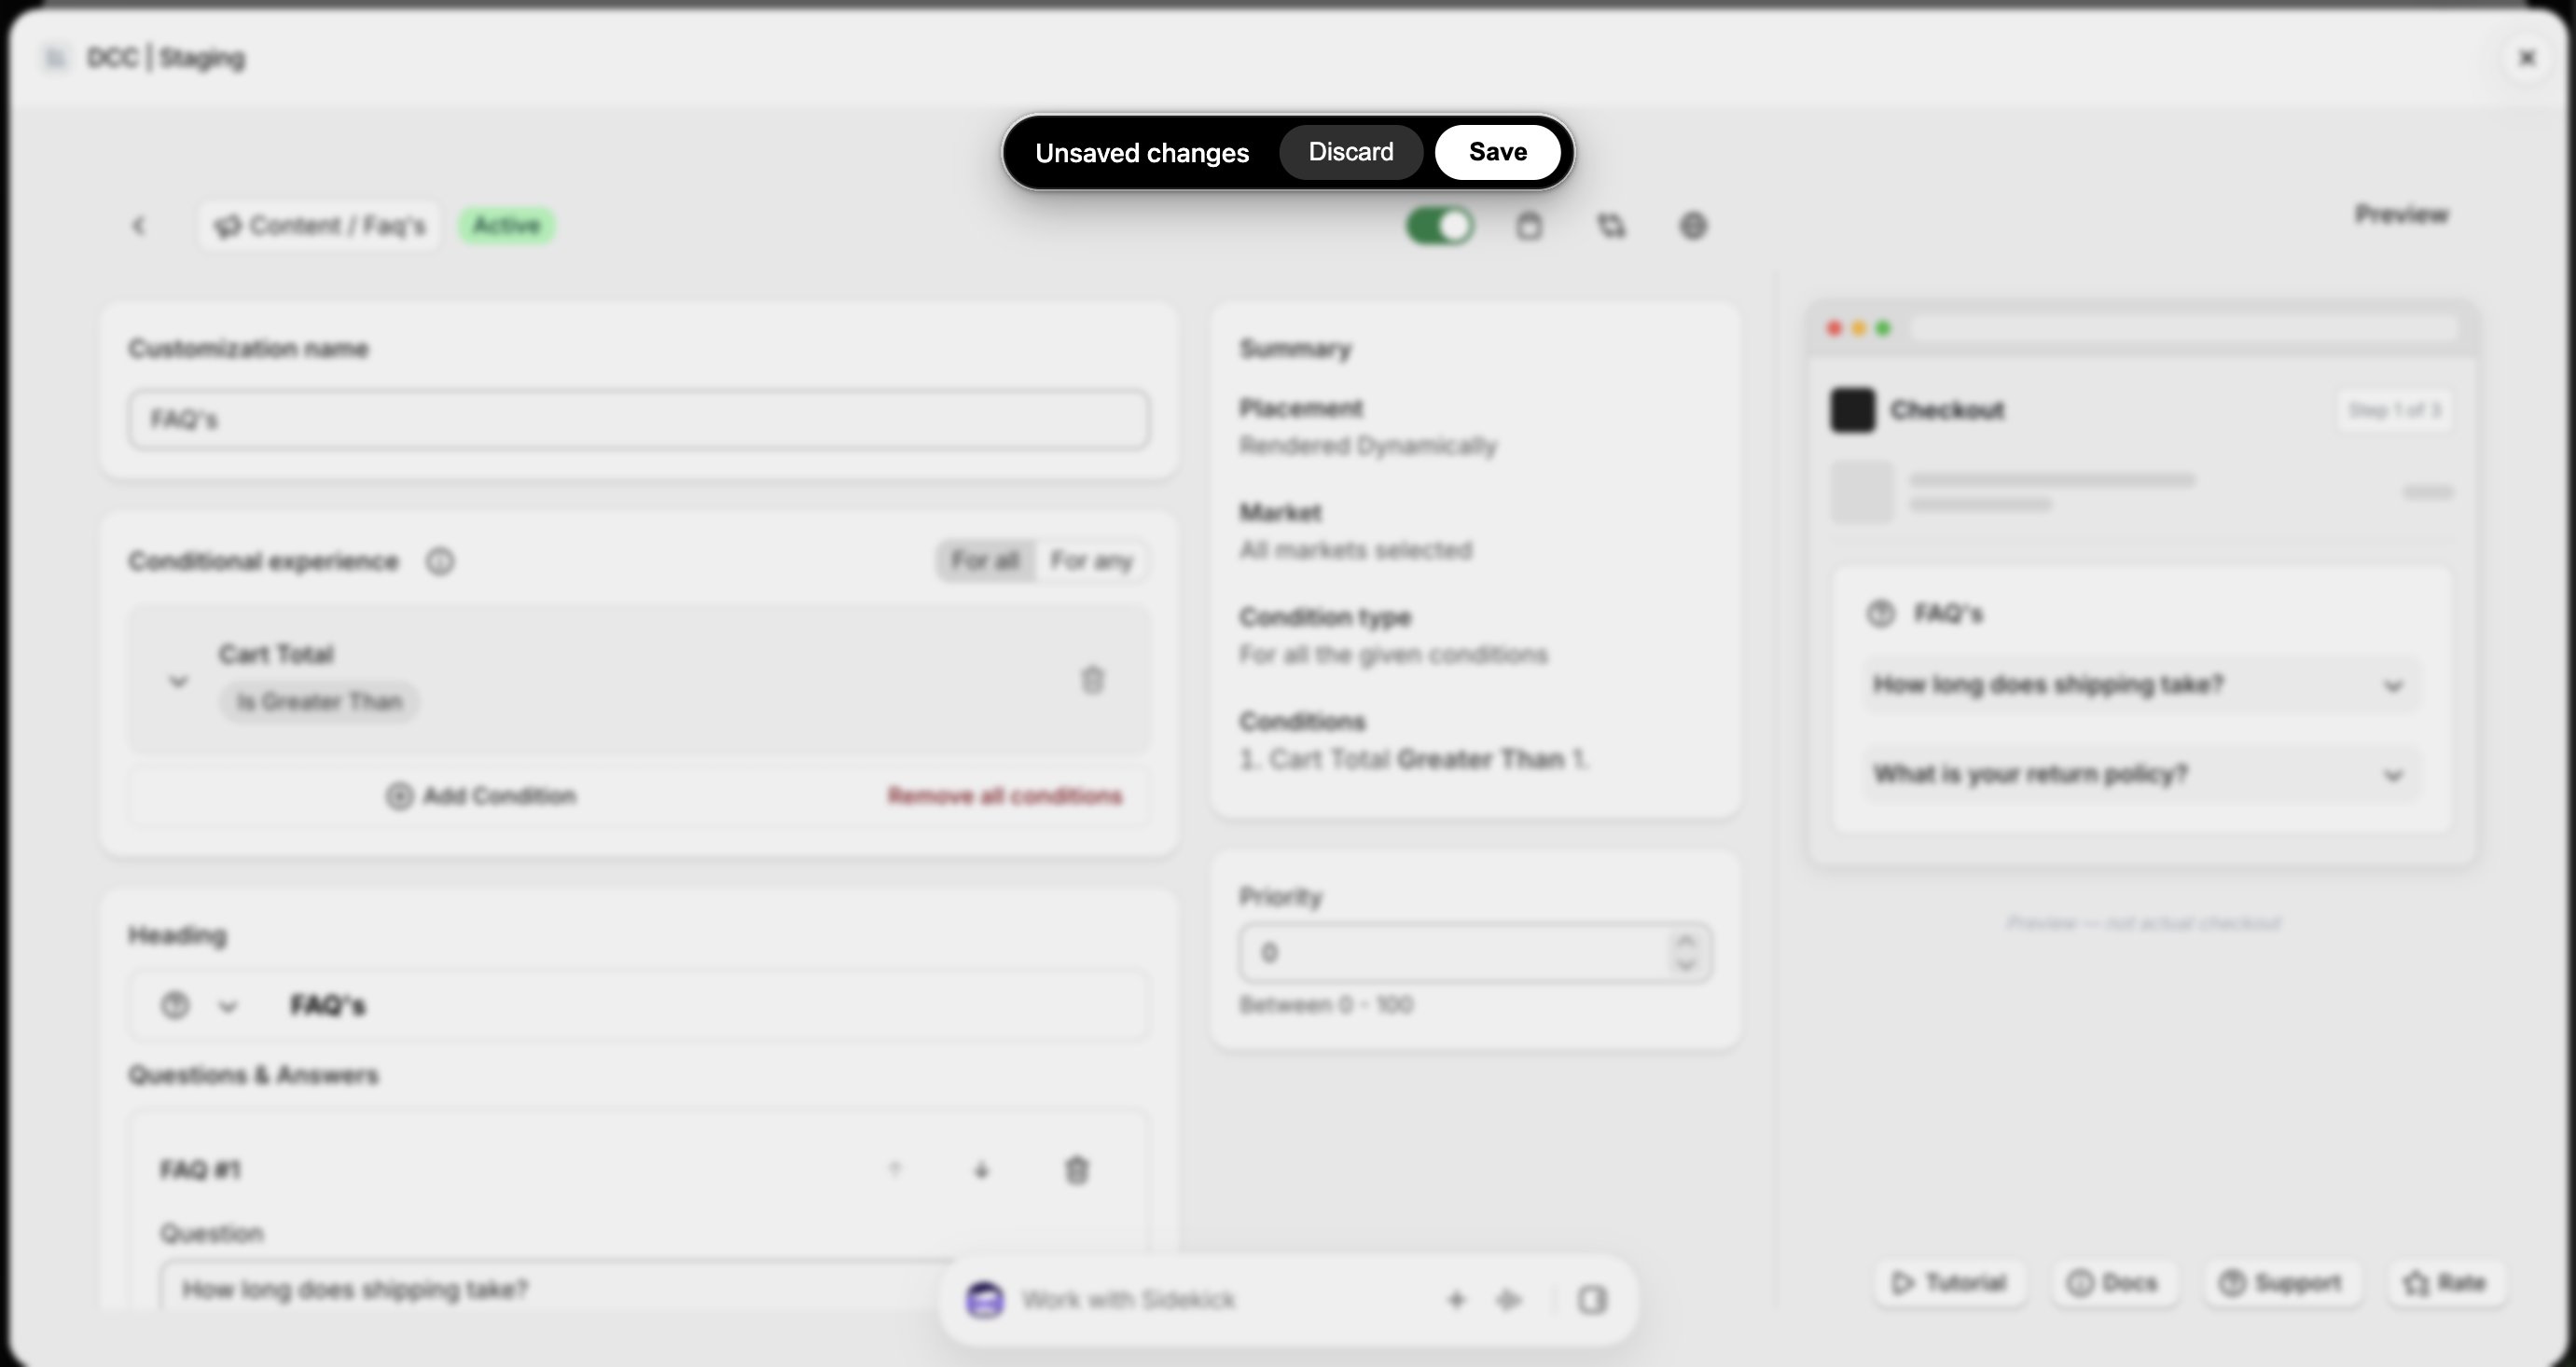Click the FAQ #1 Question input field
Viewport: 2576px width, 1367px height.
(x=638, y=1288)
